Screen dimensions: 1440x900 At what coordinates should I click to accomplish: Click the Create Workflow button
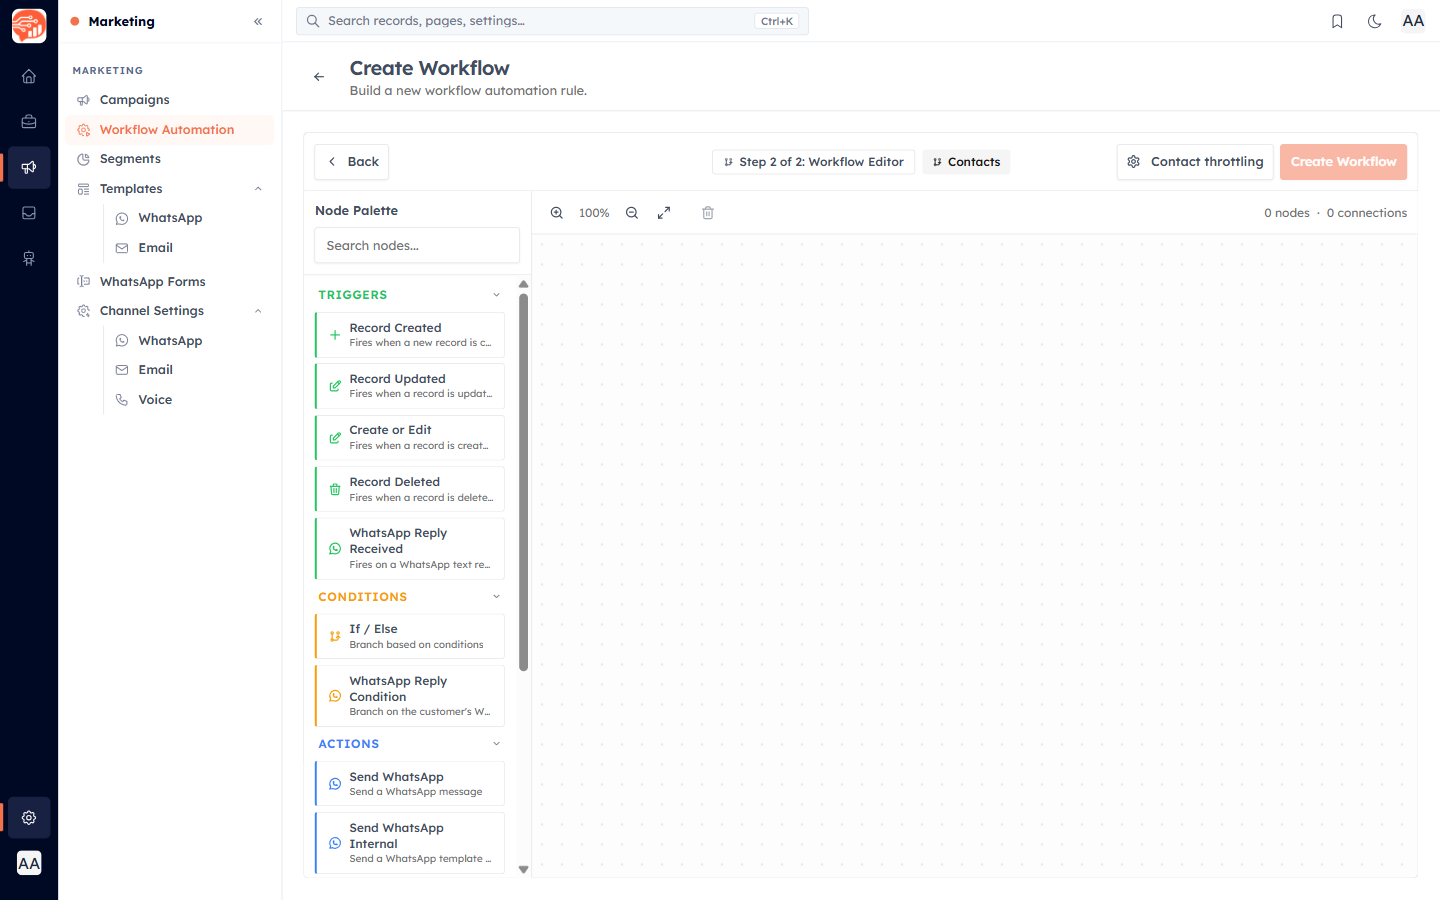[x=1343, y=162]
